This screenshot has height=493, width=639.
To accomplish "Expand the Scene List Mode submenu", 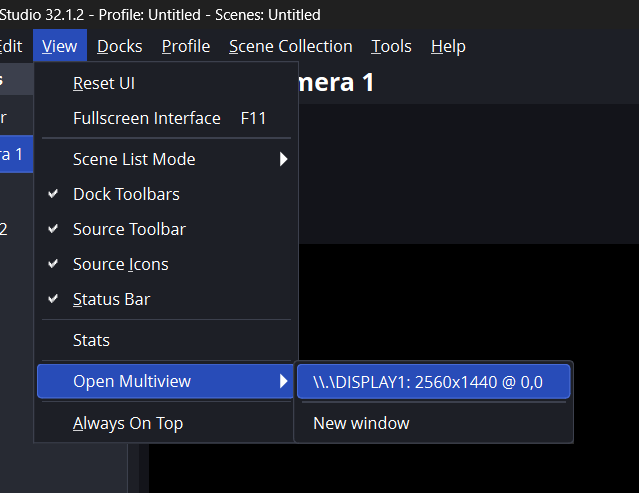I will [167, 159].
